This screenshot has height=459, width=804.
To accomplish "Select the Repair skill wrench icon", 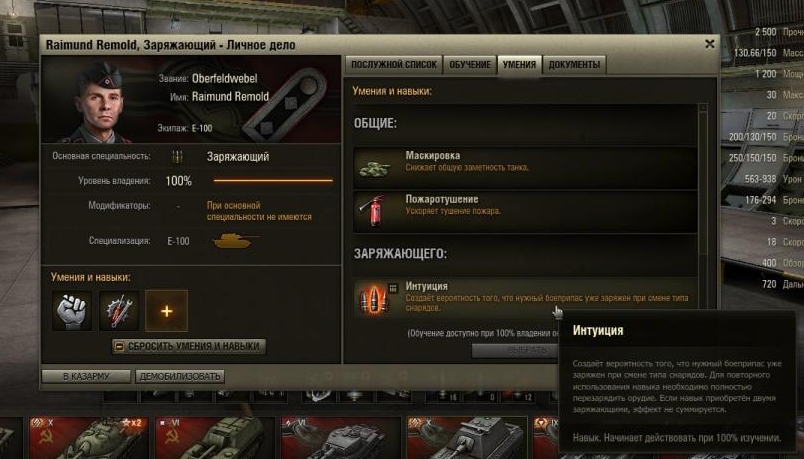I will [119, 310].
